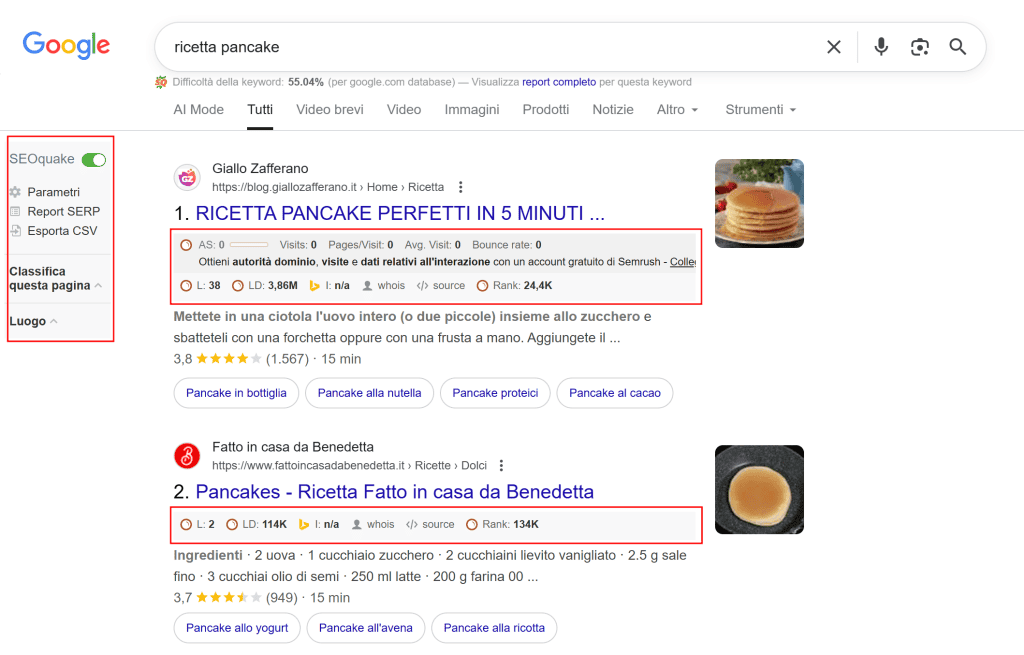This screenshot has height=655, width=1024.
Task: Click the AS score progress bar
Action: pos(249,245)
